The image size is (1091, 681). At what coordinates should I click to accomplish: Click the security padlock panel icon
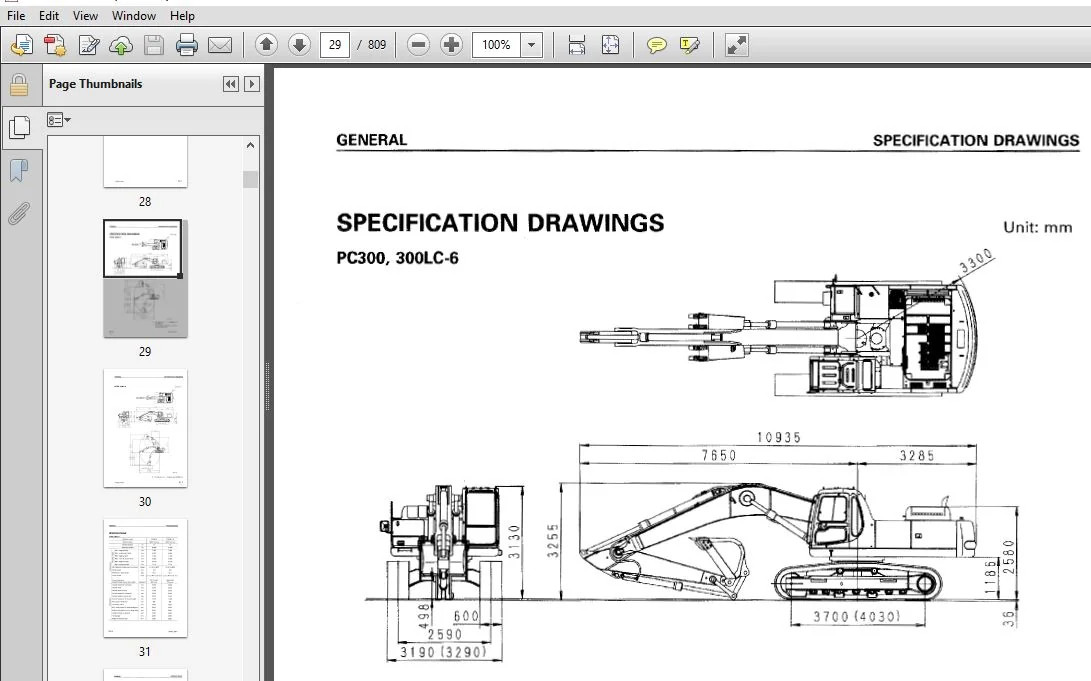coord(19,86)
